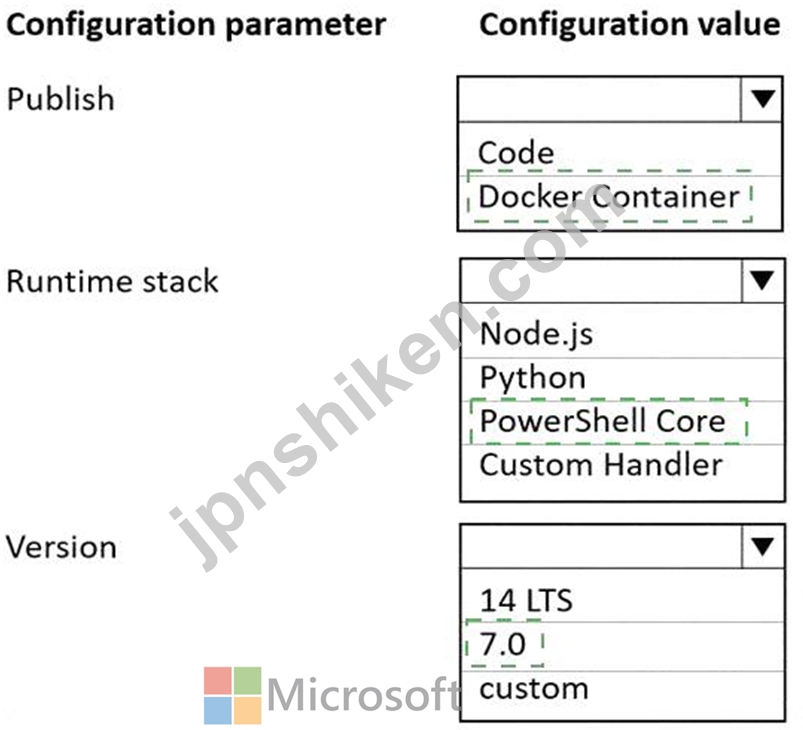Select the Code publish option

(516, 153)
